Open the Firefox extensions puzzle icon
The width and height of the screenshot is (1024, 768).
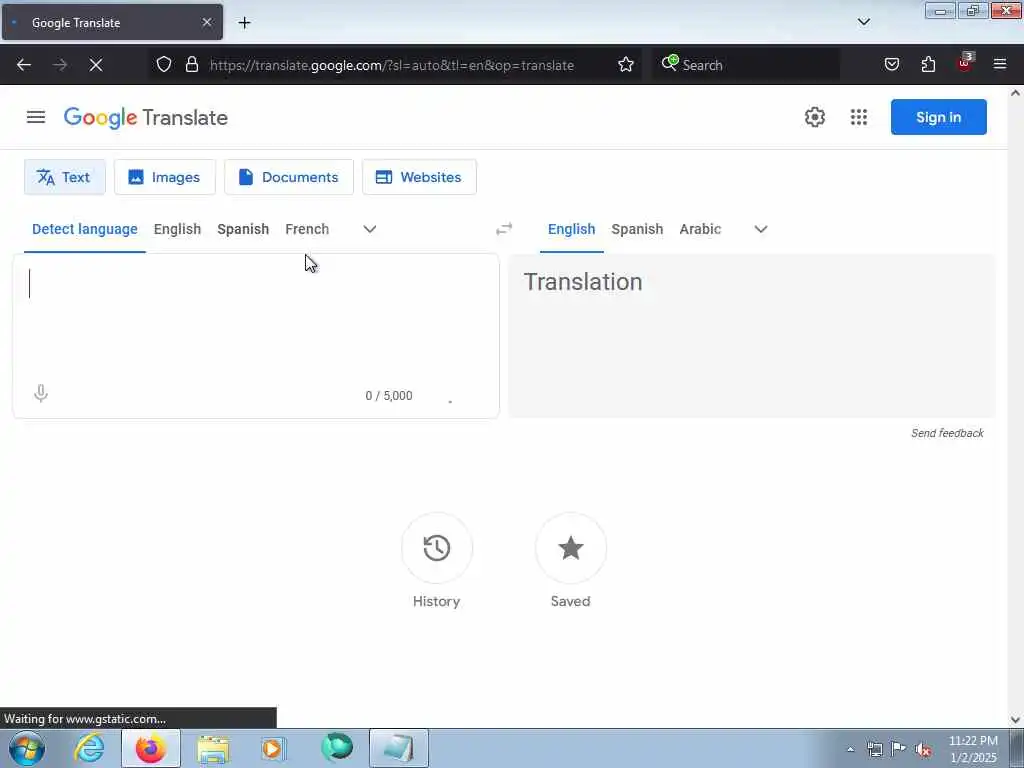[x=928, y=65]
